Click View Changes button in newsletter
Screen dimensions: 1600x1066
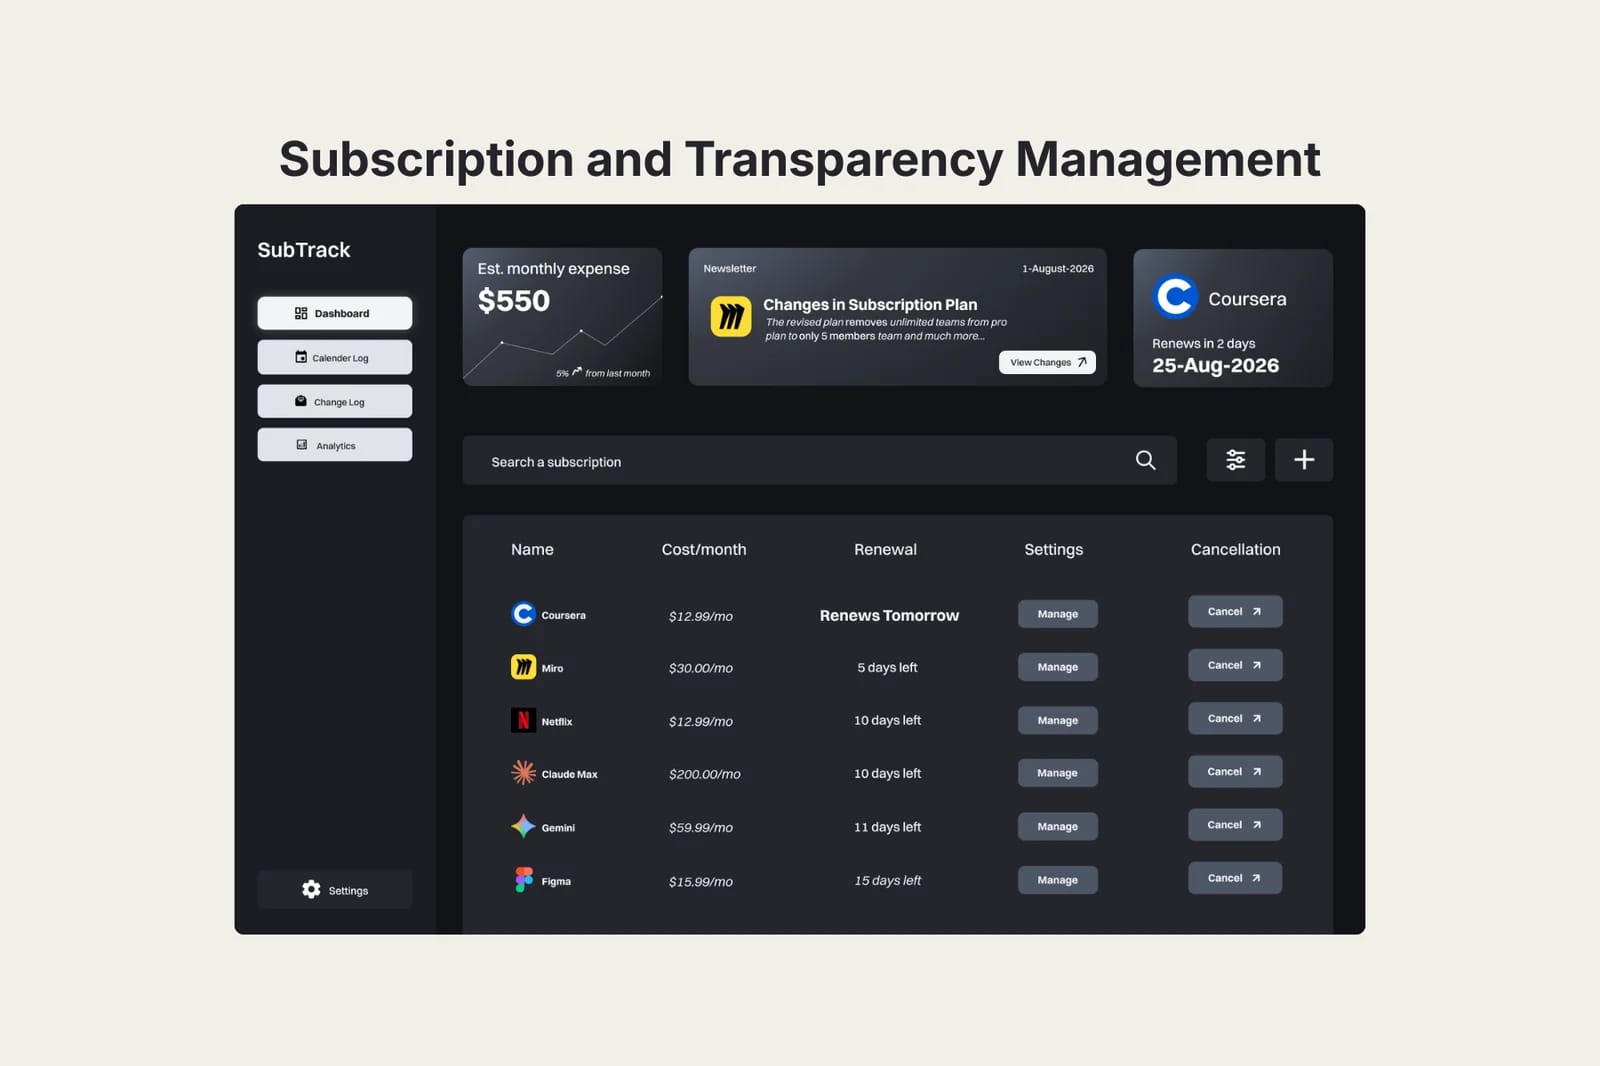[1047, 362]
